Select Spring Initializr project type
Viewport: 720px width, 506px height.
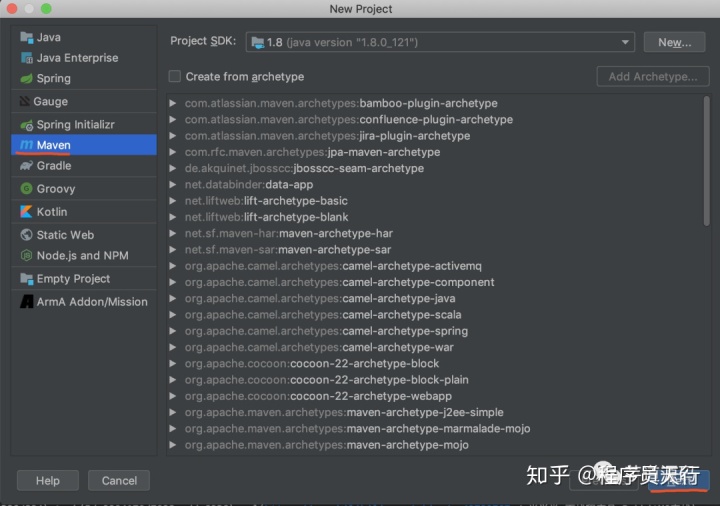coord(84,124)
